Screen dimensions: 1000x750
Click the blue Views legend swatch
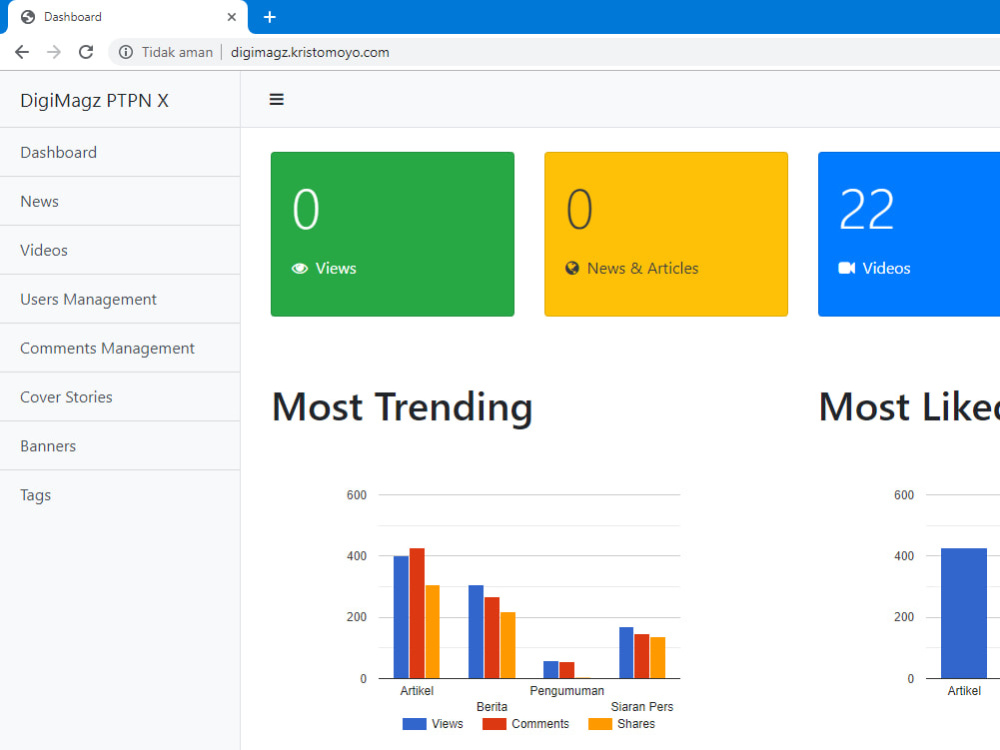tap(414, 724)
